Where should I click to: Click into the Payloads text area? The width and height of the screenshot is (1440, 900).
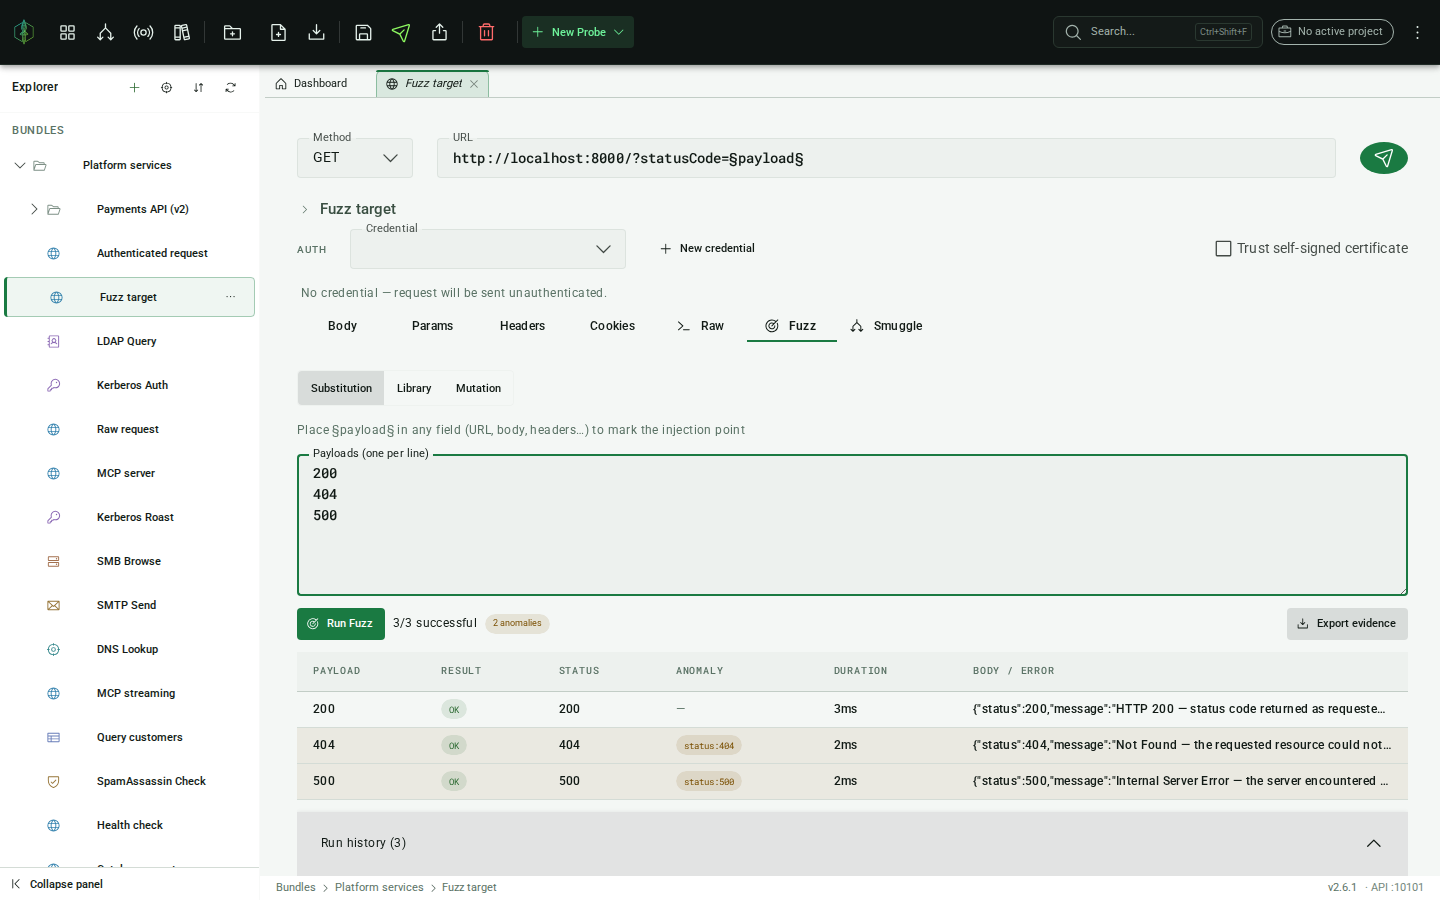pyautogui.click(x=852, y=525)
